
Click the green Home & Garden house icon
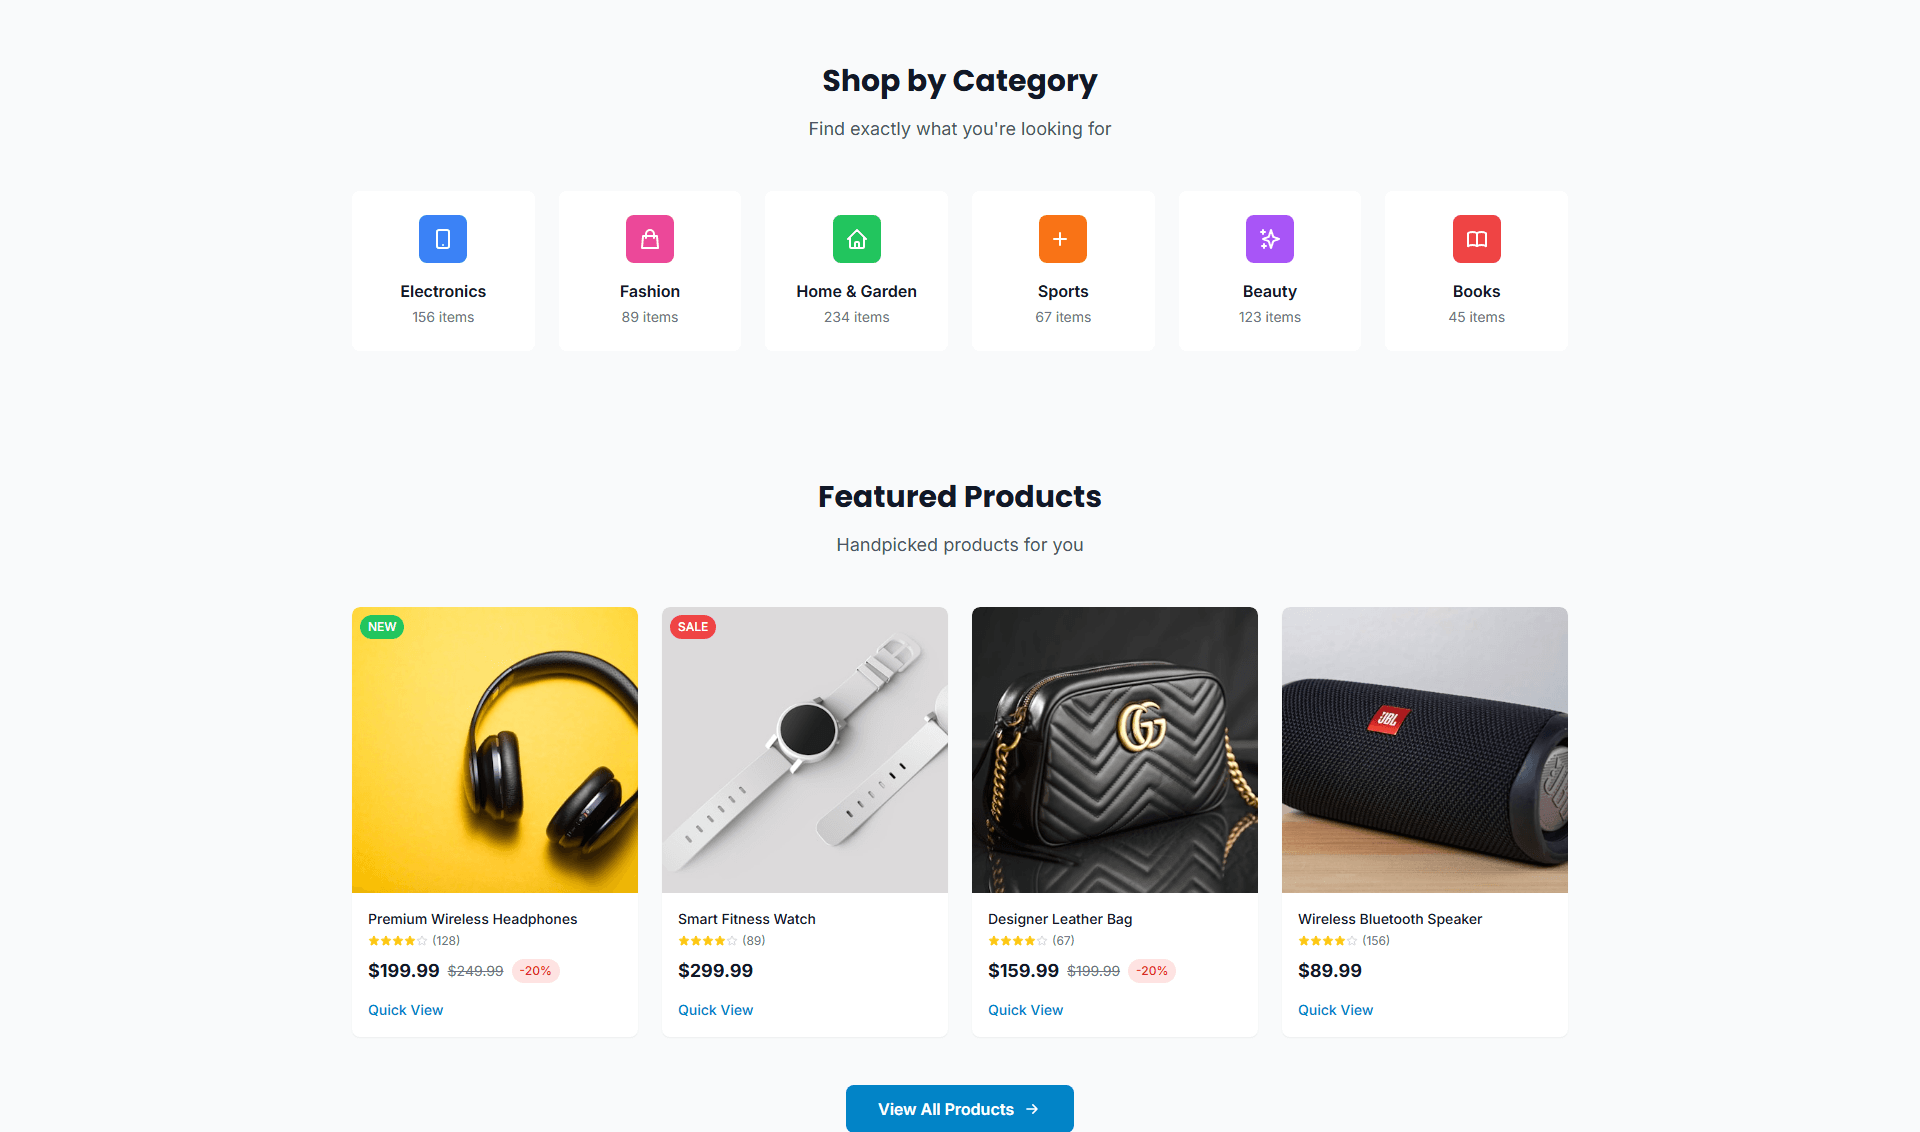(x=857, y=239)
